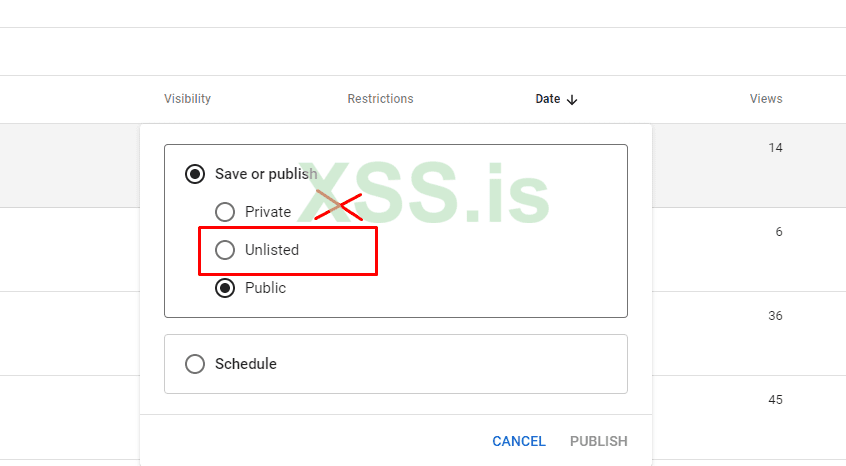This screenshot has height=466, width=846.
Task: Sort videos by the Date column
Action: (x=548, y=99)
